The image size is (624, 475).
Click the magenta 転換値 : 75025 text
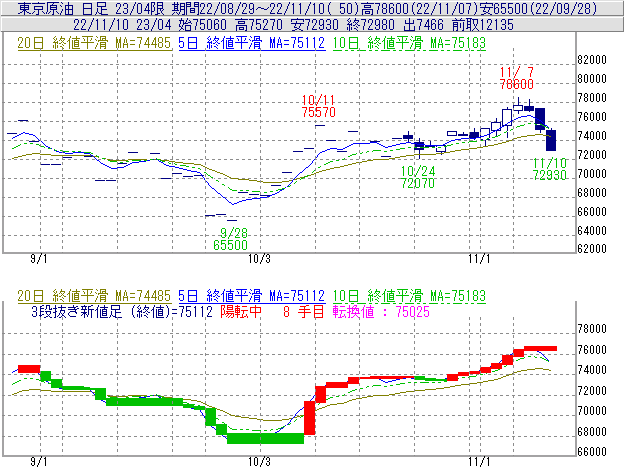coord(381,311)
